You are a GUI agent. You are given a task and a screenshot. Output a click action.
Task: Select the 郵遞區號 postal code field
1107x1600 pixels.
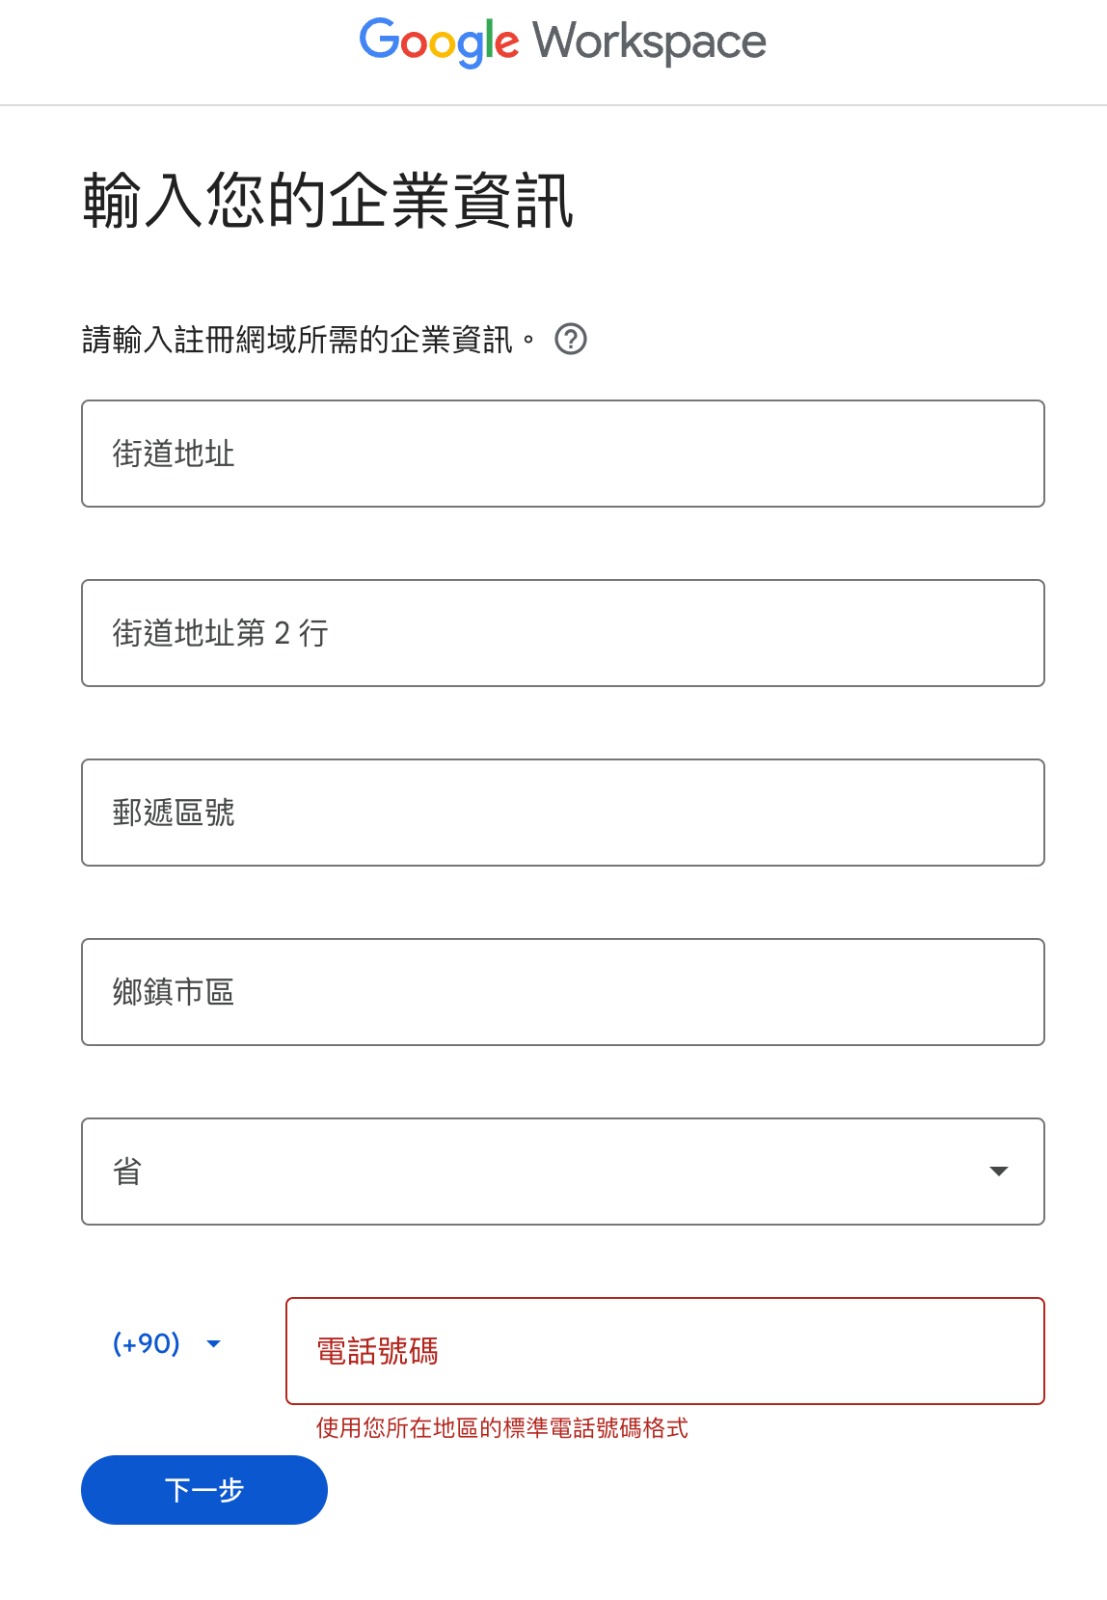pyautogui.click(x=563, y=812)
